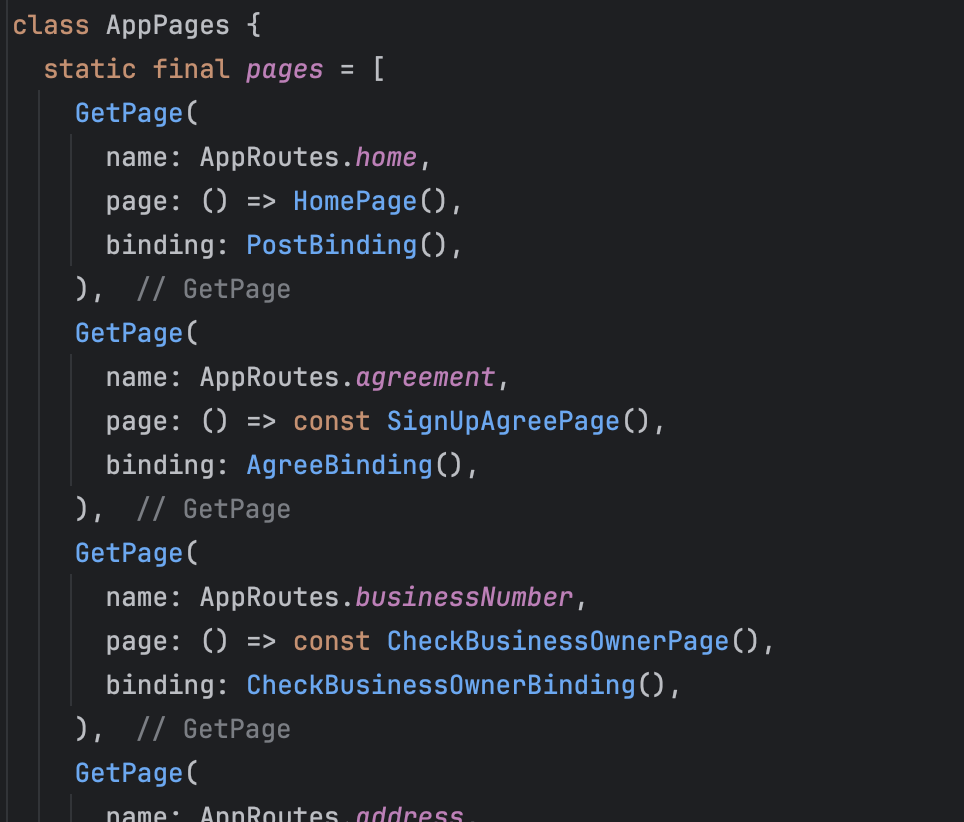Click GetPage call above AppRoutes.businessNumber line
964x822 pixels.
129,554
